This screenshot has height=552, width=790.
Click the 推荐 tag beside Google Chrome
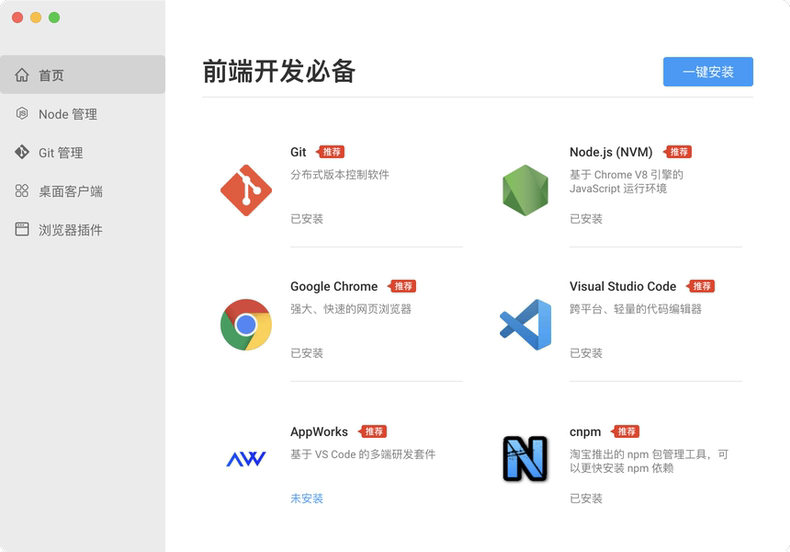402,286
